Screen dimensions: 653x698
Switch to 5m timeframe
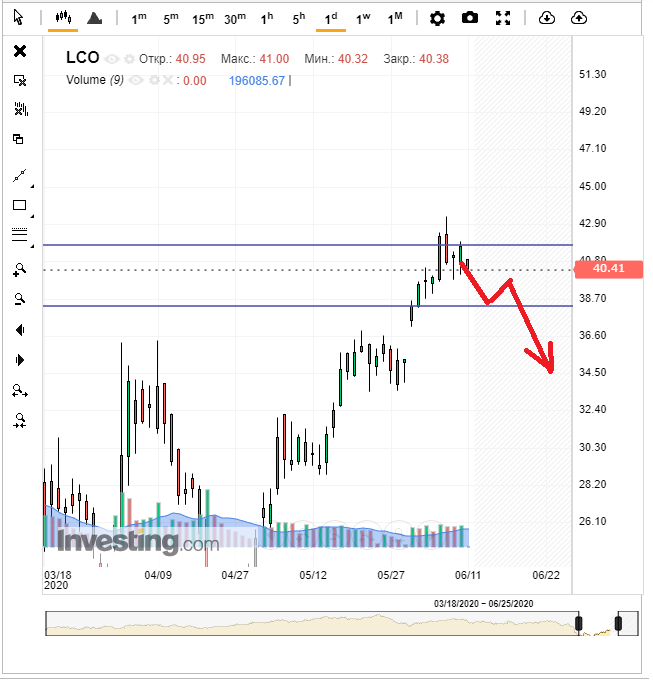click(x=170, y=19)
